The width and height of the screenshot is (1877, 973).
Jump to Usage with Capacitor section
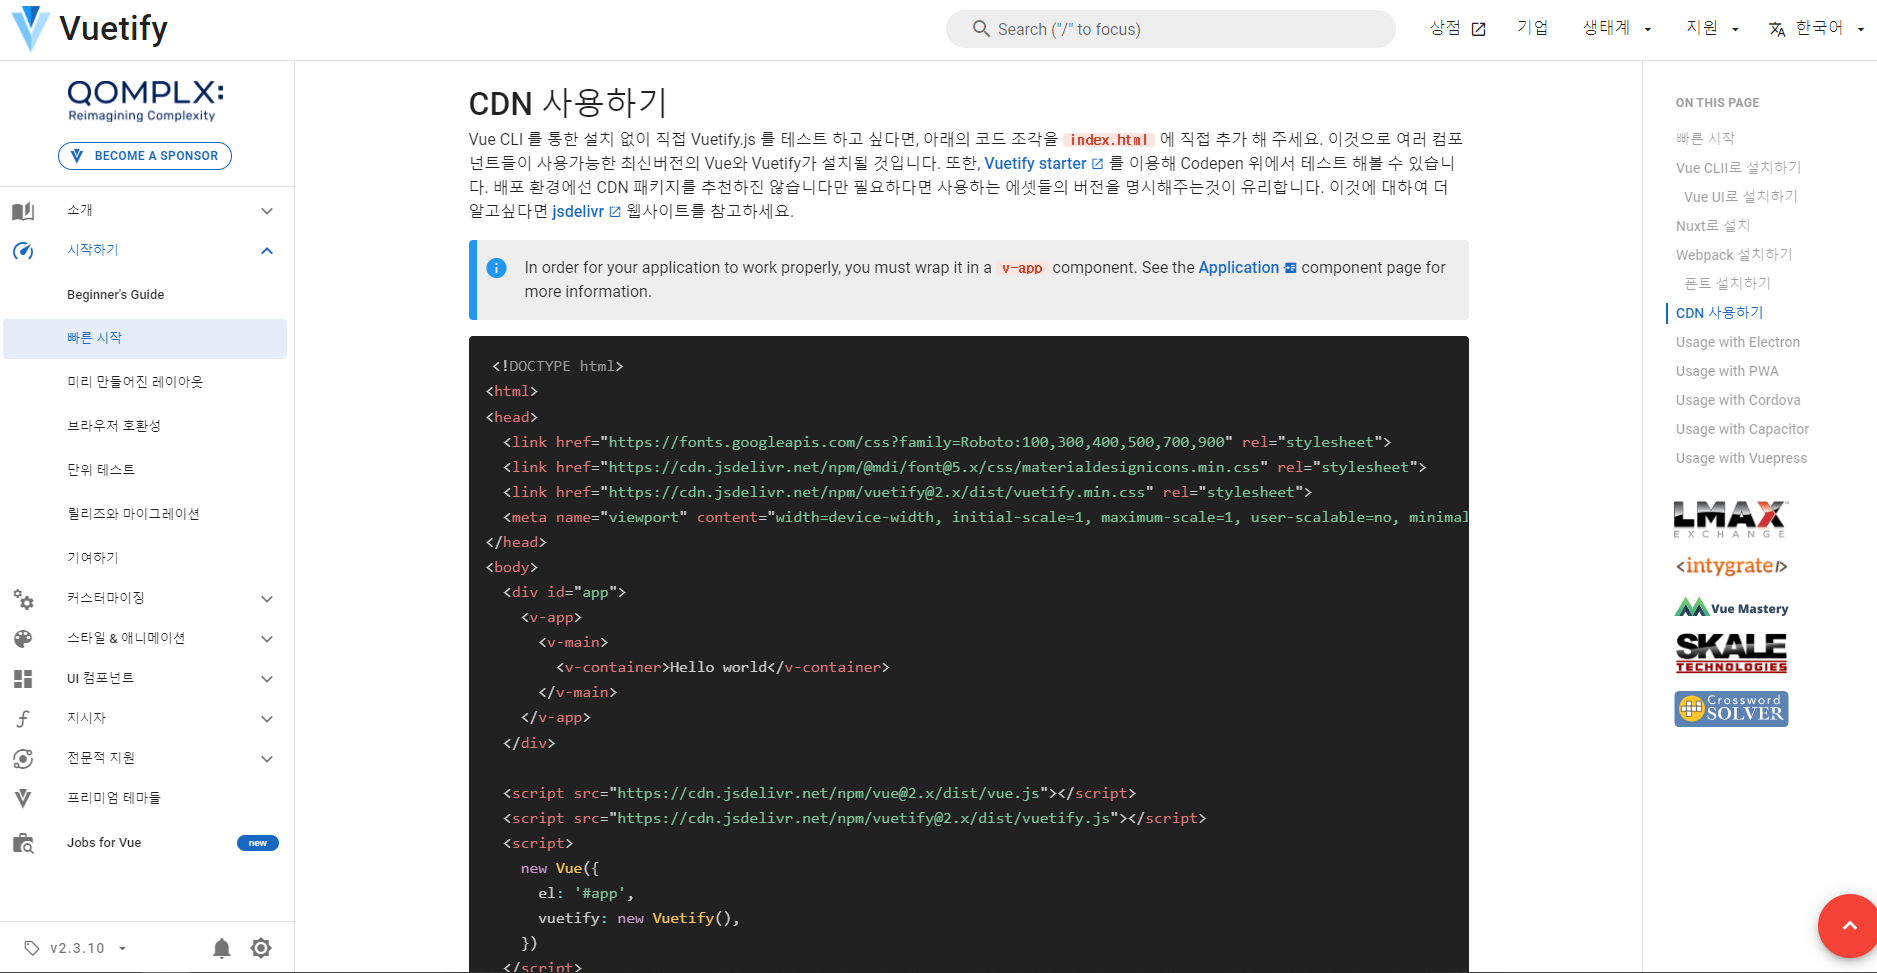(x=1742, y=429)
